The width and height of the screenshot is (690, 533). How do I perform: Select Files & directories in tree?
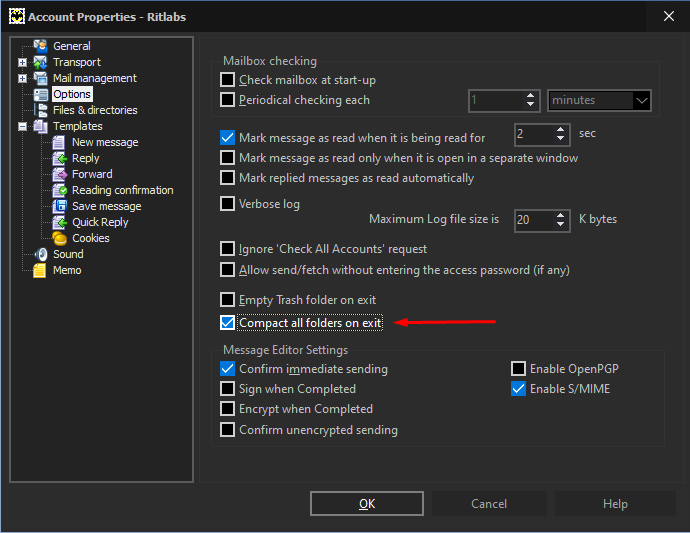[x=95, y=110]
